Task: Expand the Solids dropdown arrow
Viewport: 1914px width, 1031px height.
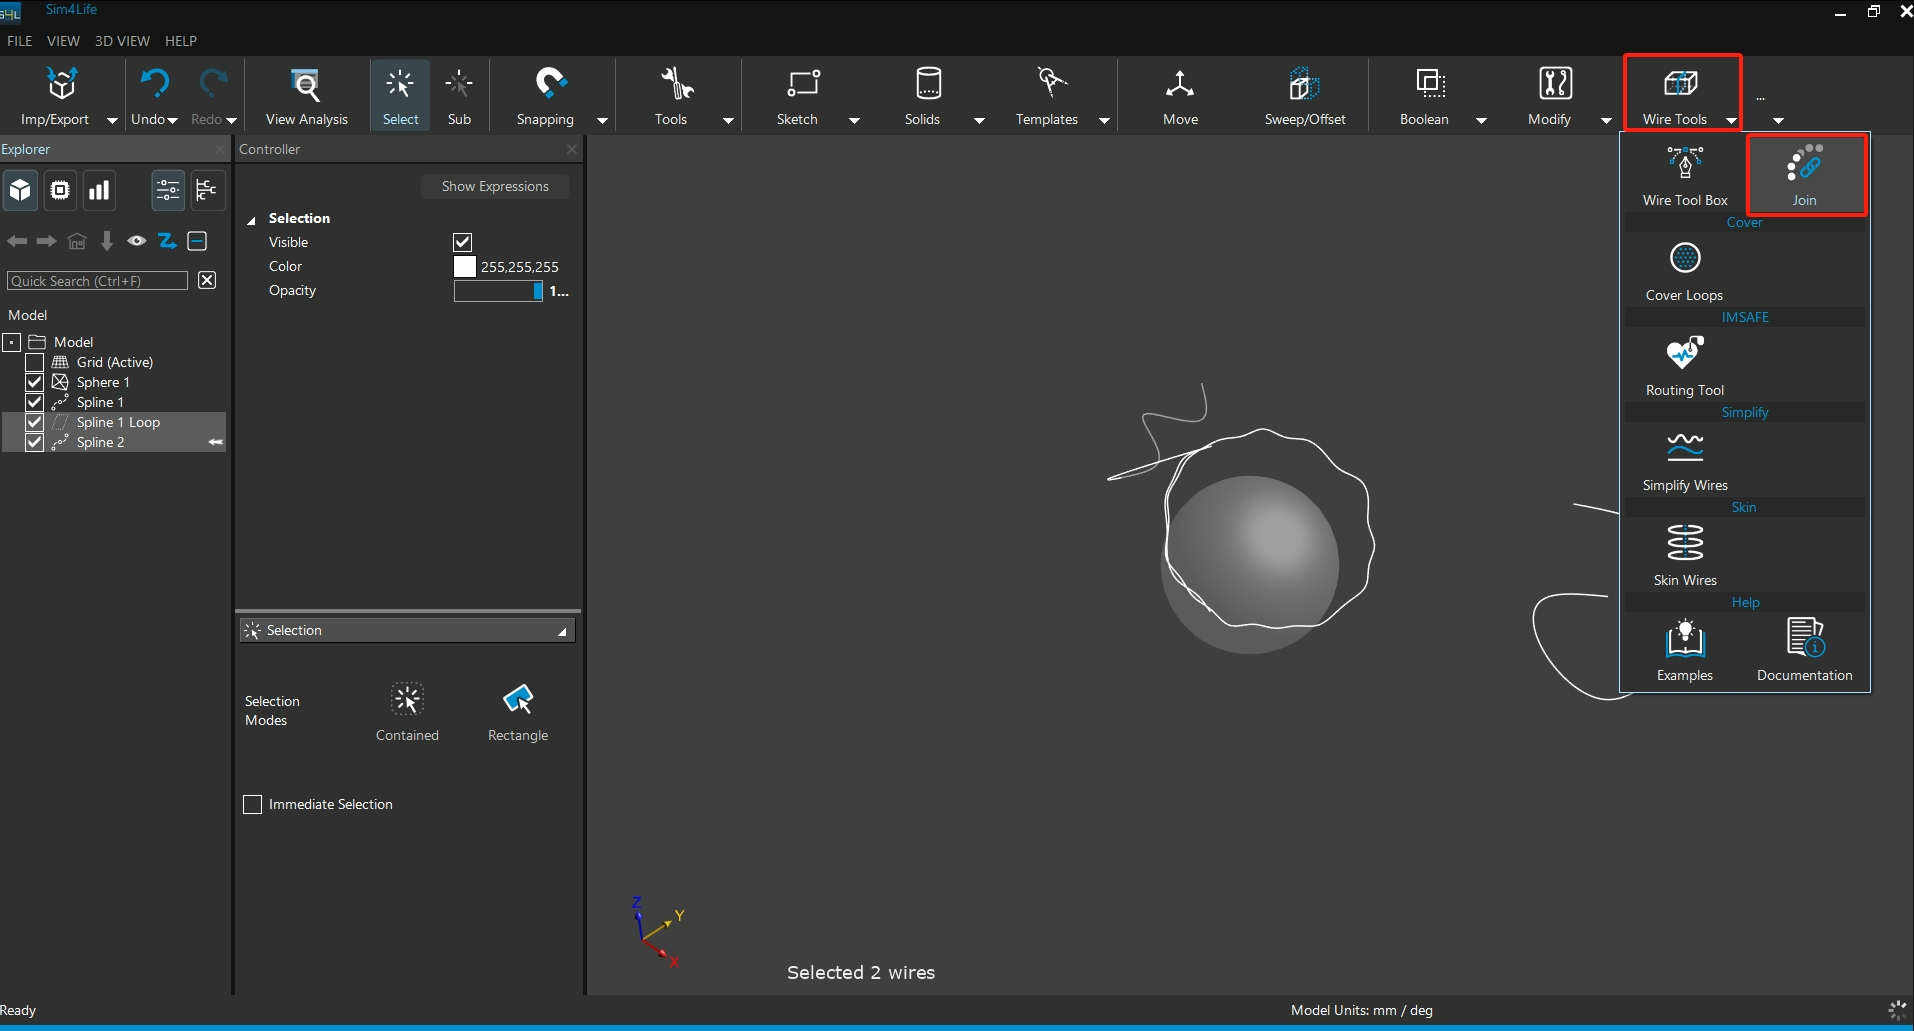Action: pyautogui.click(x=979, y=120)
